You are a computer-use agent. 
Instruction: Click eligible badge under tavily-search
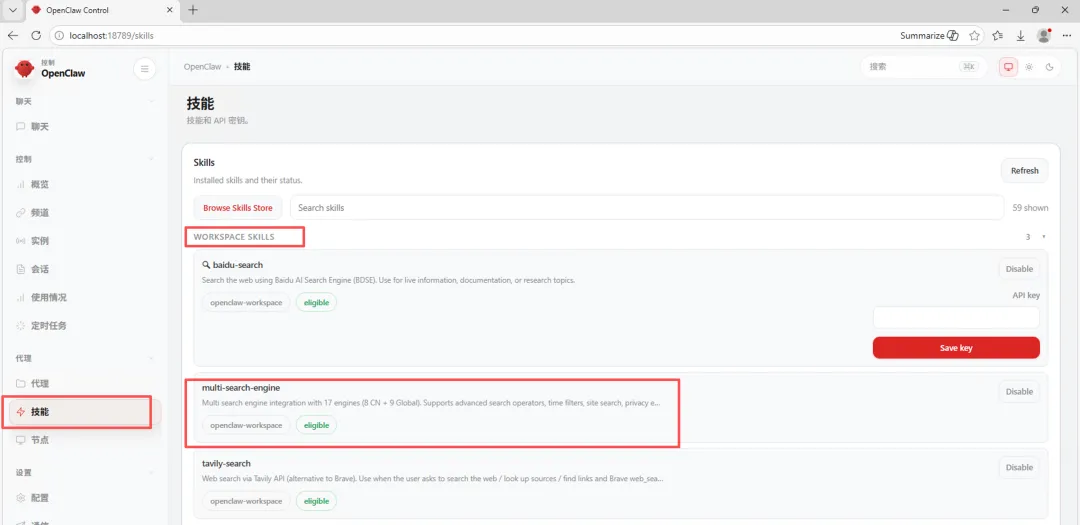pos(316,501)
